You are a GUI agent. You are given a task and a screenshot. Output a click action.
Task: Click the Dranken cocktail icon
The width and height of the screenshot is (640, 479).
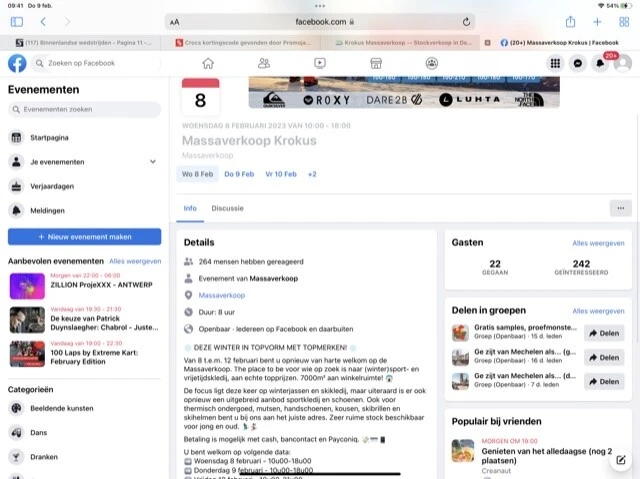(x=16, y=457)
